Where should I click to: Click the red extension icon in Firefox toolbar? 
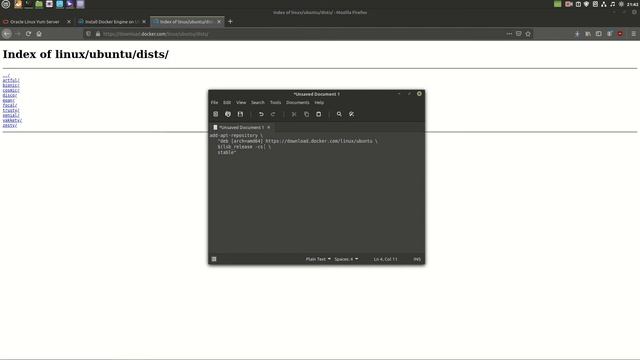pos(620,34)
